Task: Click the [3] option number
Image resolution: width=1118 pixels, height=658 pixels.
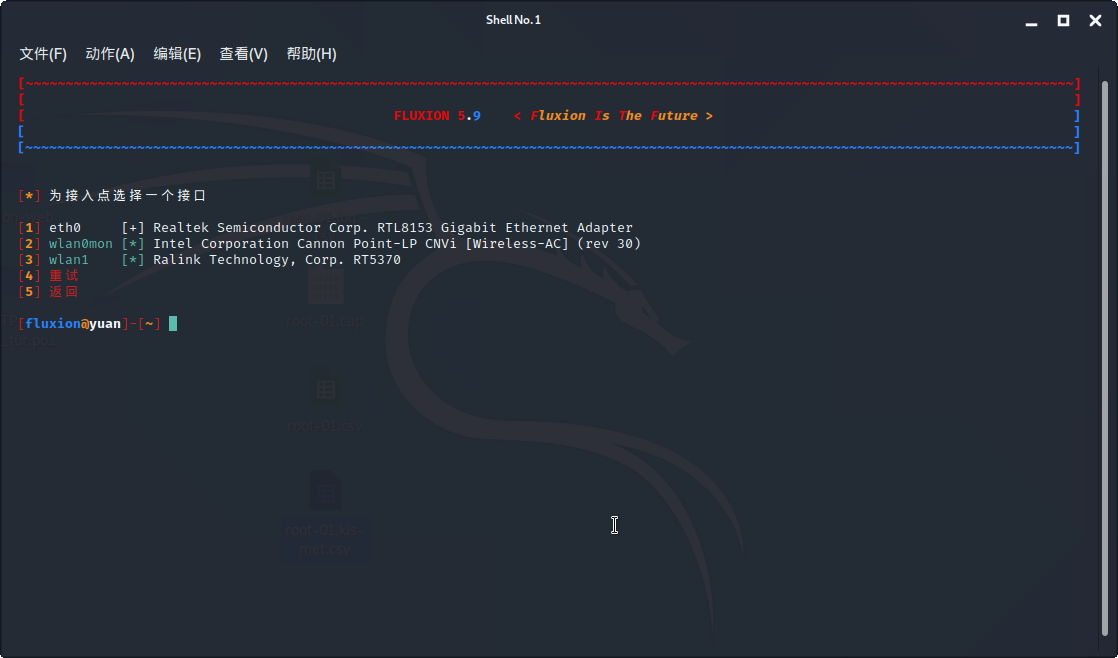Action: (29, 259)
